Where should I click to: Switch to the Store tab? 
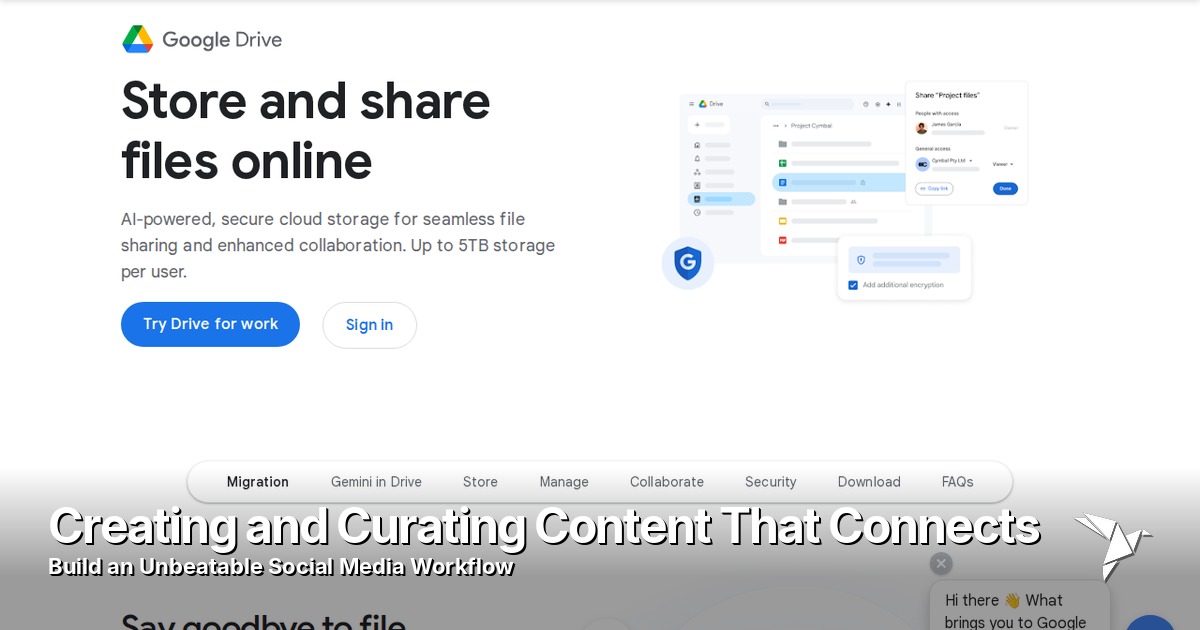point(480,482)
